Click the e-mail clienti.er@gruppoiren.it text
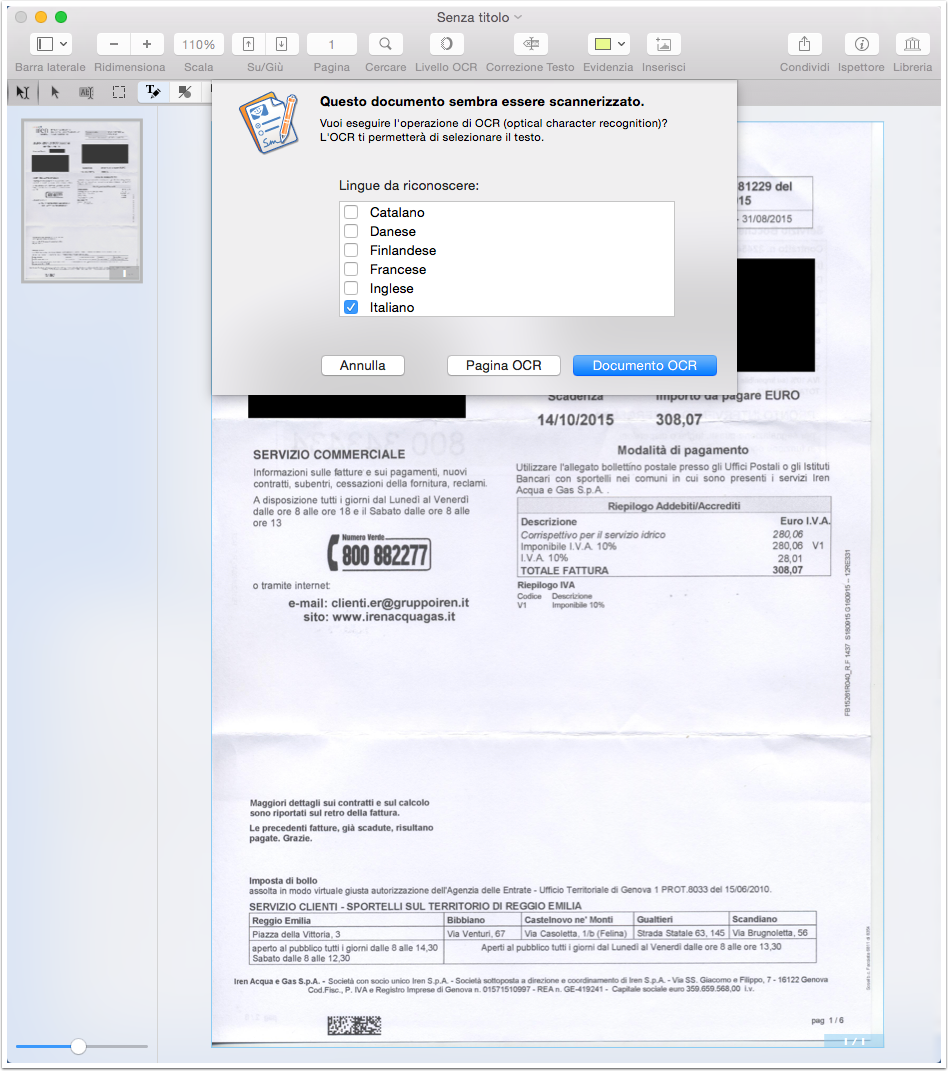 [x=378, y=602]
